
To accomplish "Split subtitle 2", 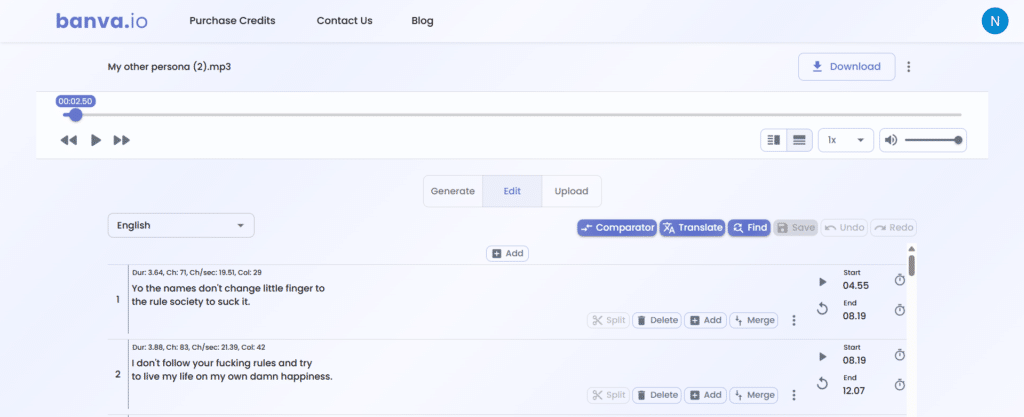I will click(609, 395).
